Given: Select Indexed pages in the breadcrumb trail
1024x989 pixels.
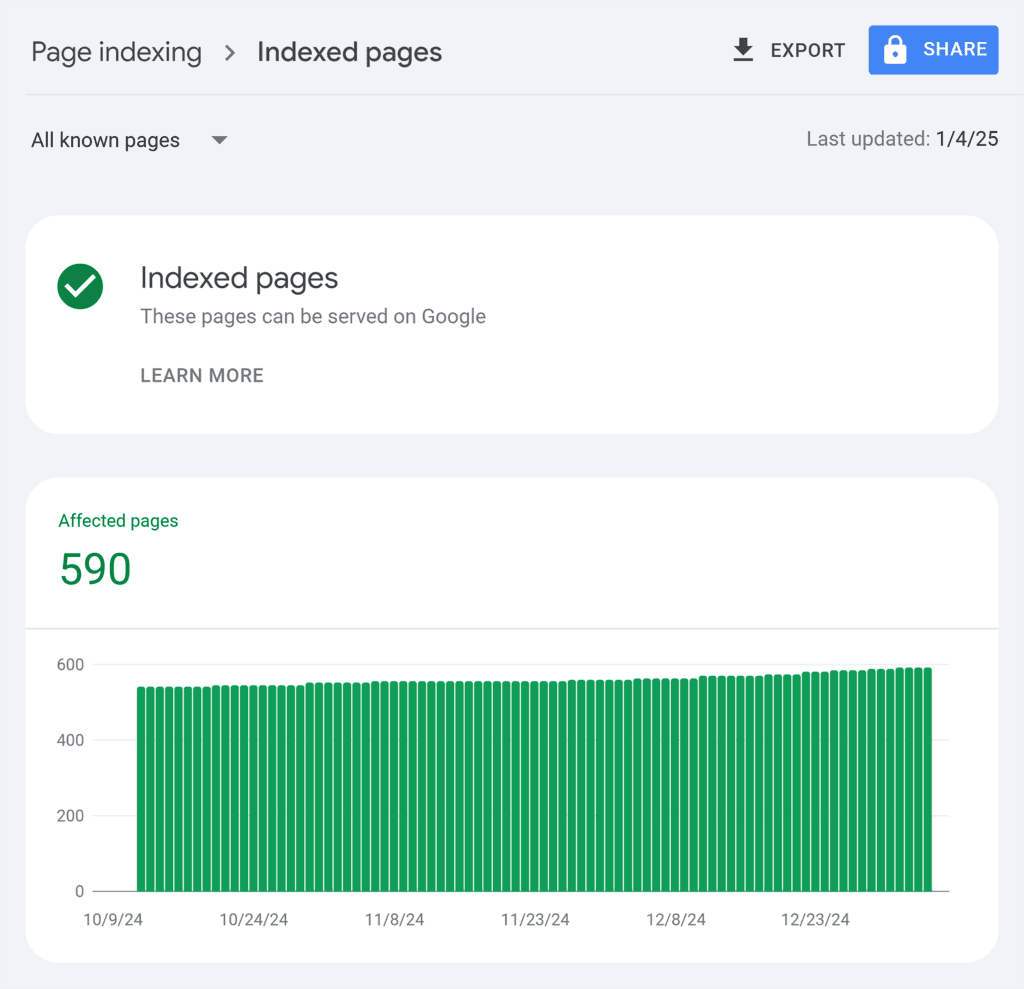Looking at the screenshot, I should 349,52.
